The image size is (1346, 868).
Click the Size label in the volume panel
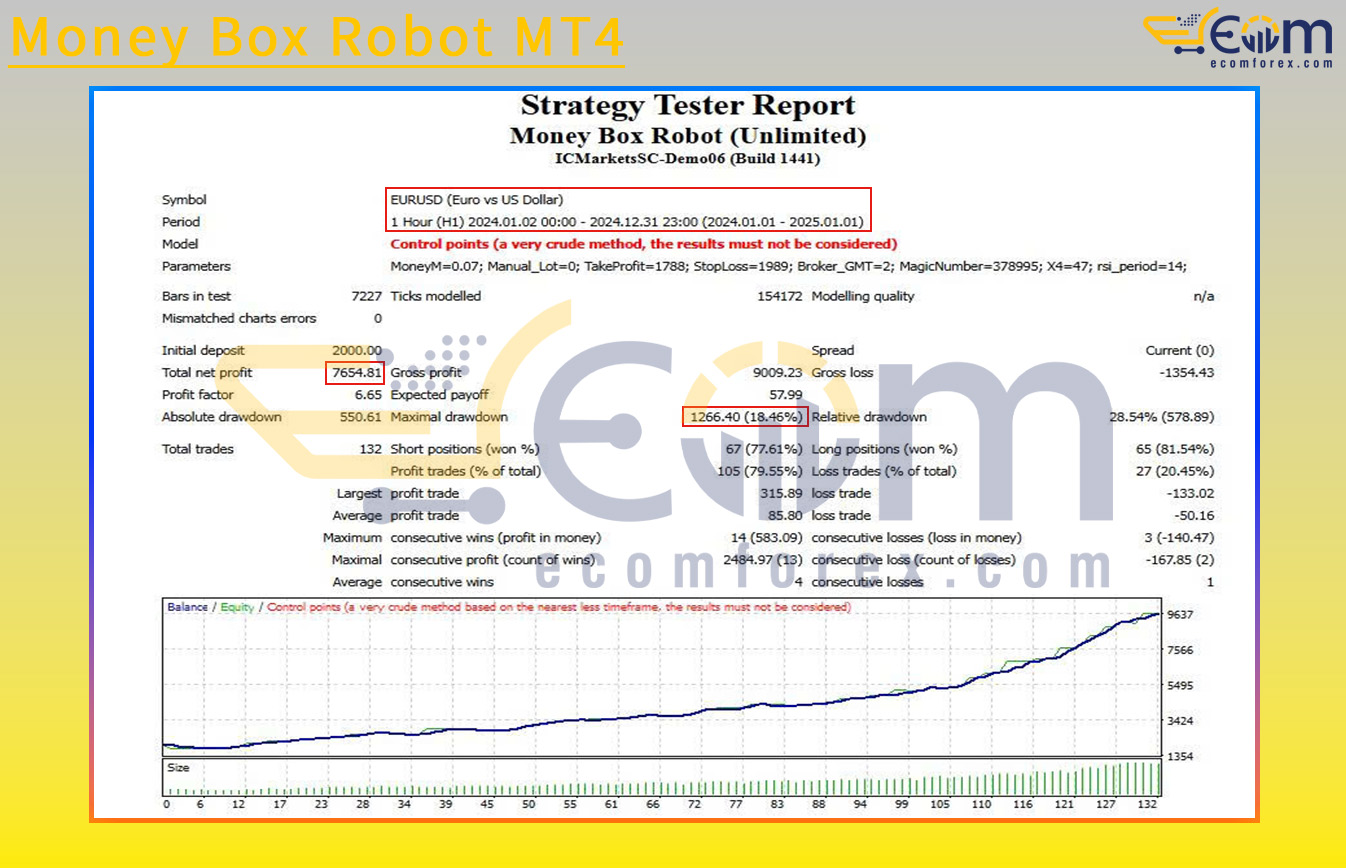pyautogui.click(x=178, y=768)
